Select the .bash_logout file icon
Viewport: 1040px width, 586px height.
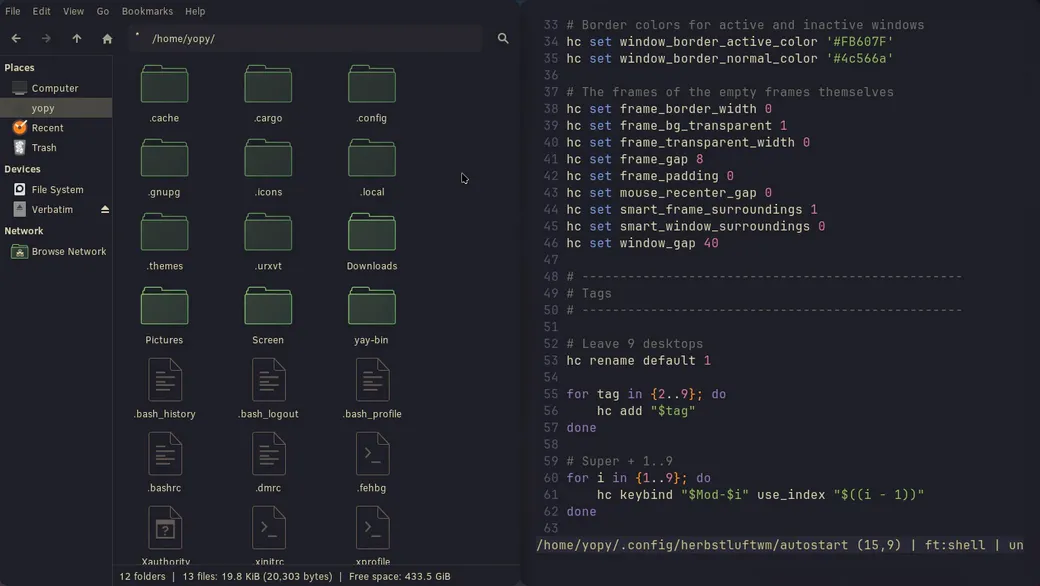coord(269,380)
